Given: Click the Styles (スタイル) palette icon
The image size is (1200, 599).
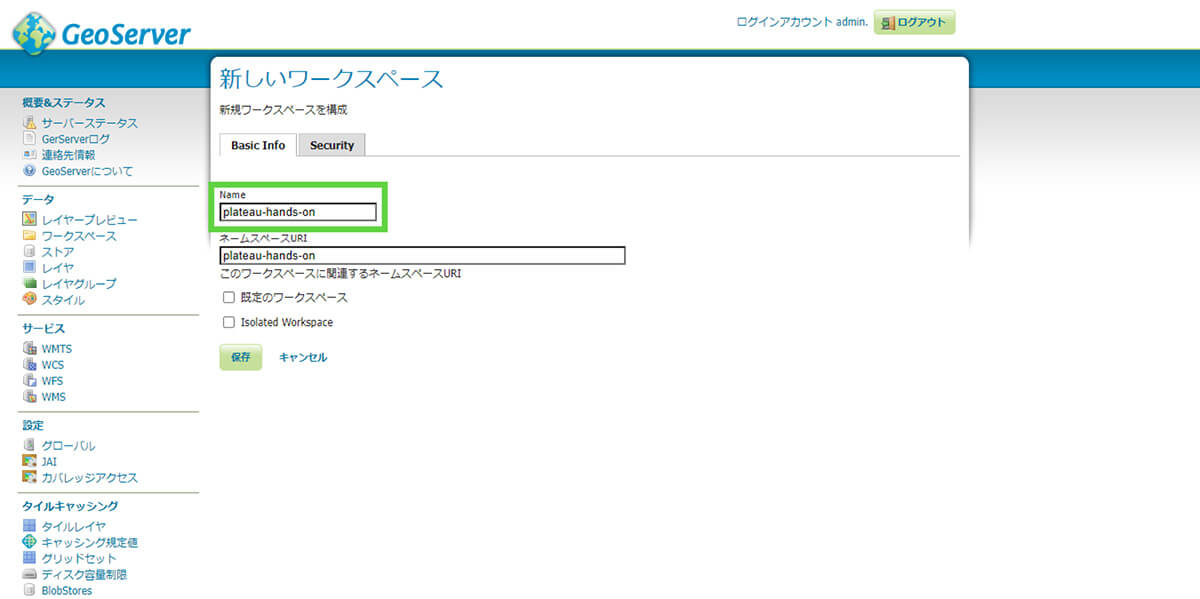Looking at the screenshot, I should 30,300.
